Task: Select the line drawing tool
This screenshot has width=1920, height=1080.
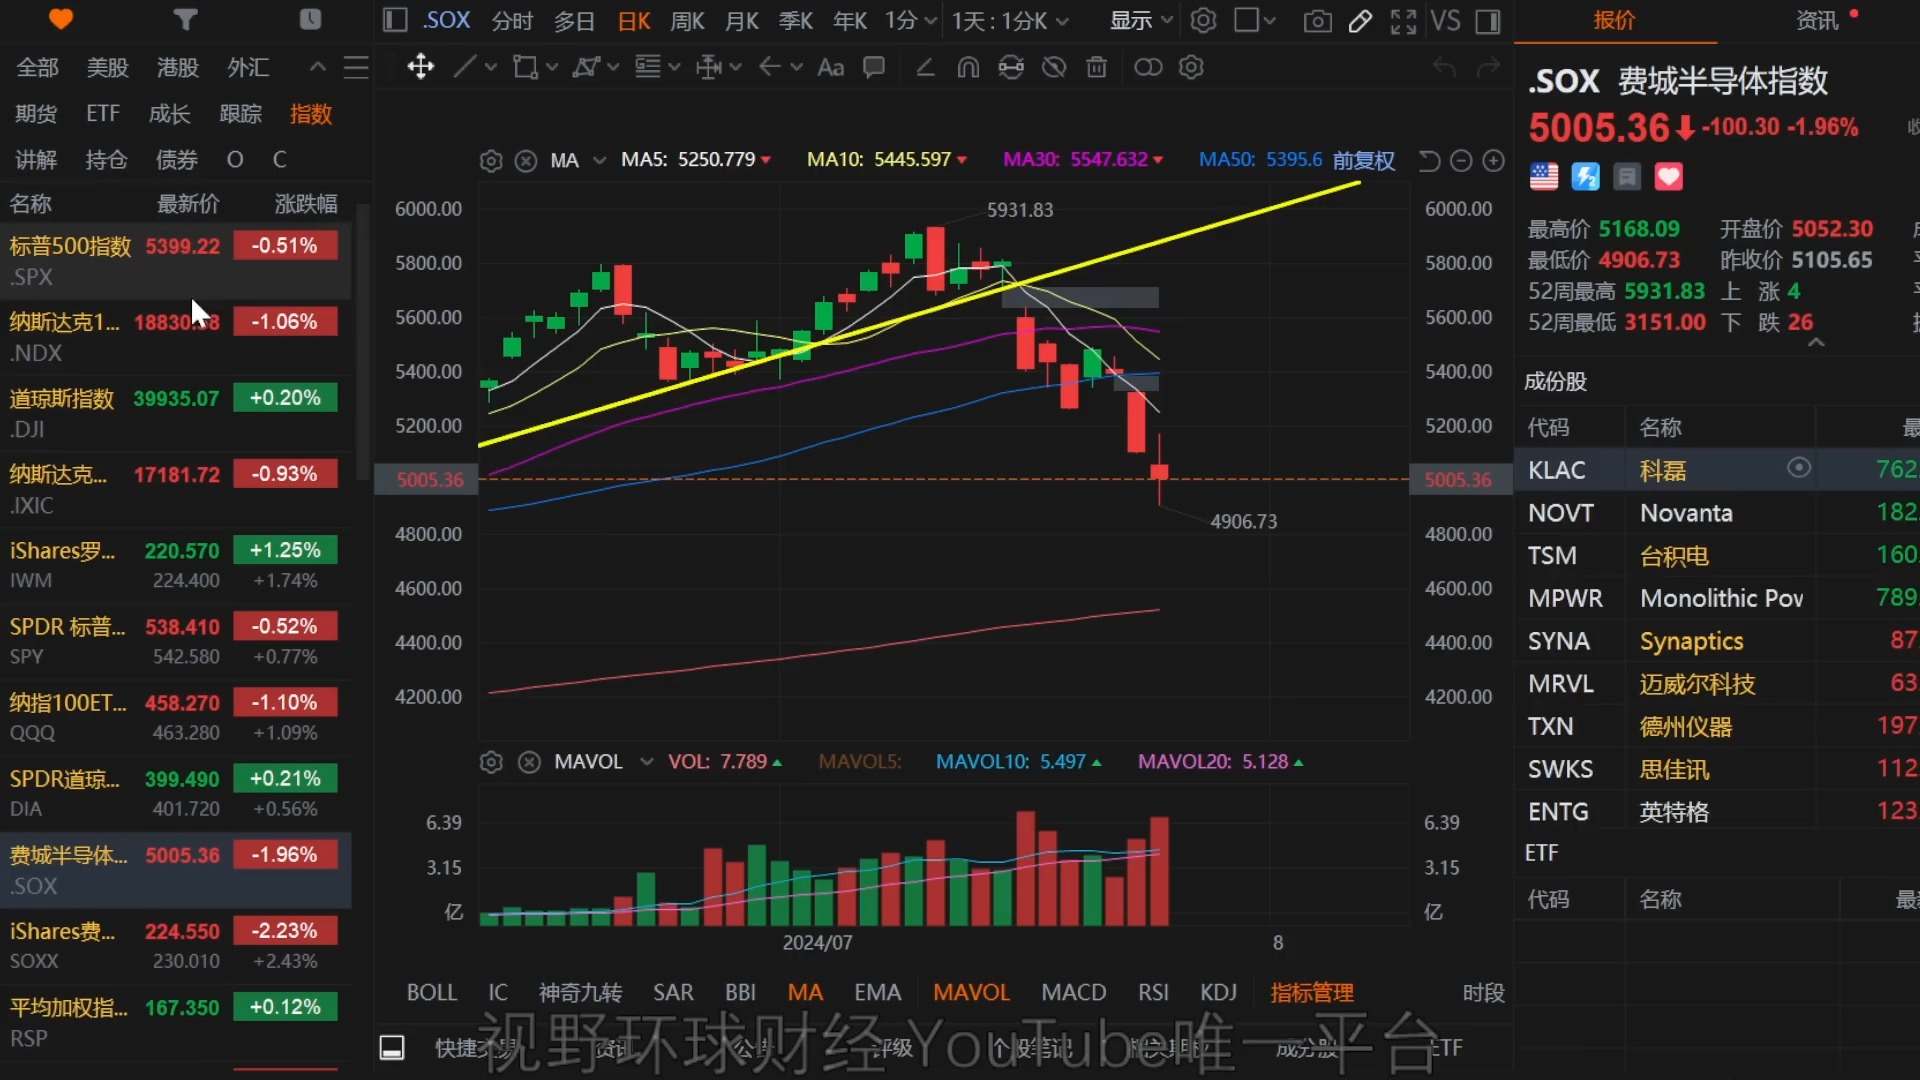Action: click(x=464, y=67)
